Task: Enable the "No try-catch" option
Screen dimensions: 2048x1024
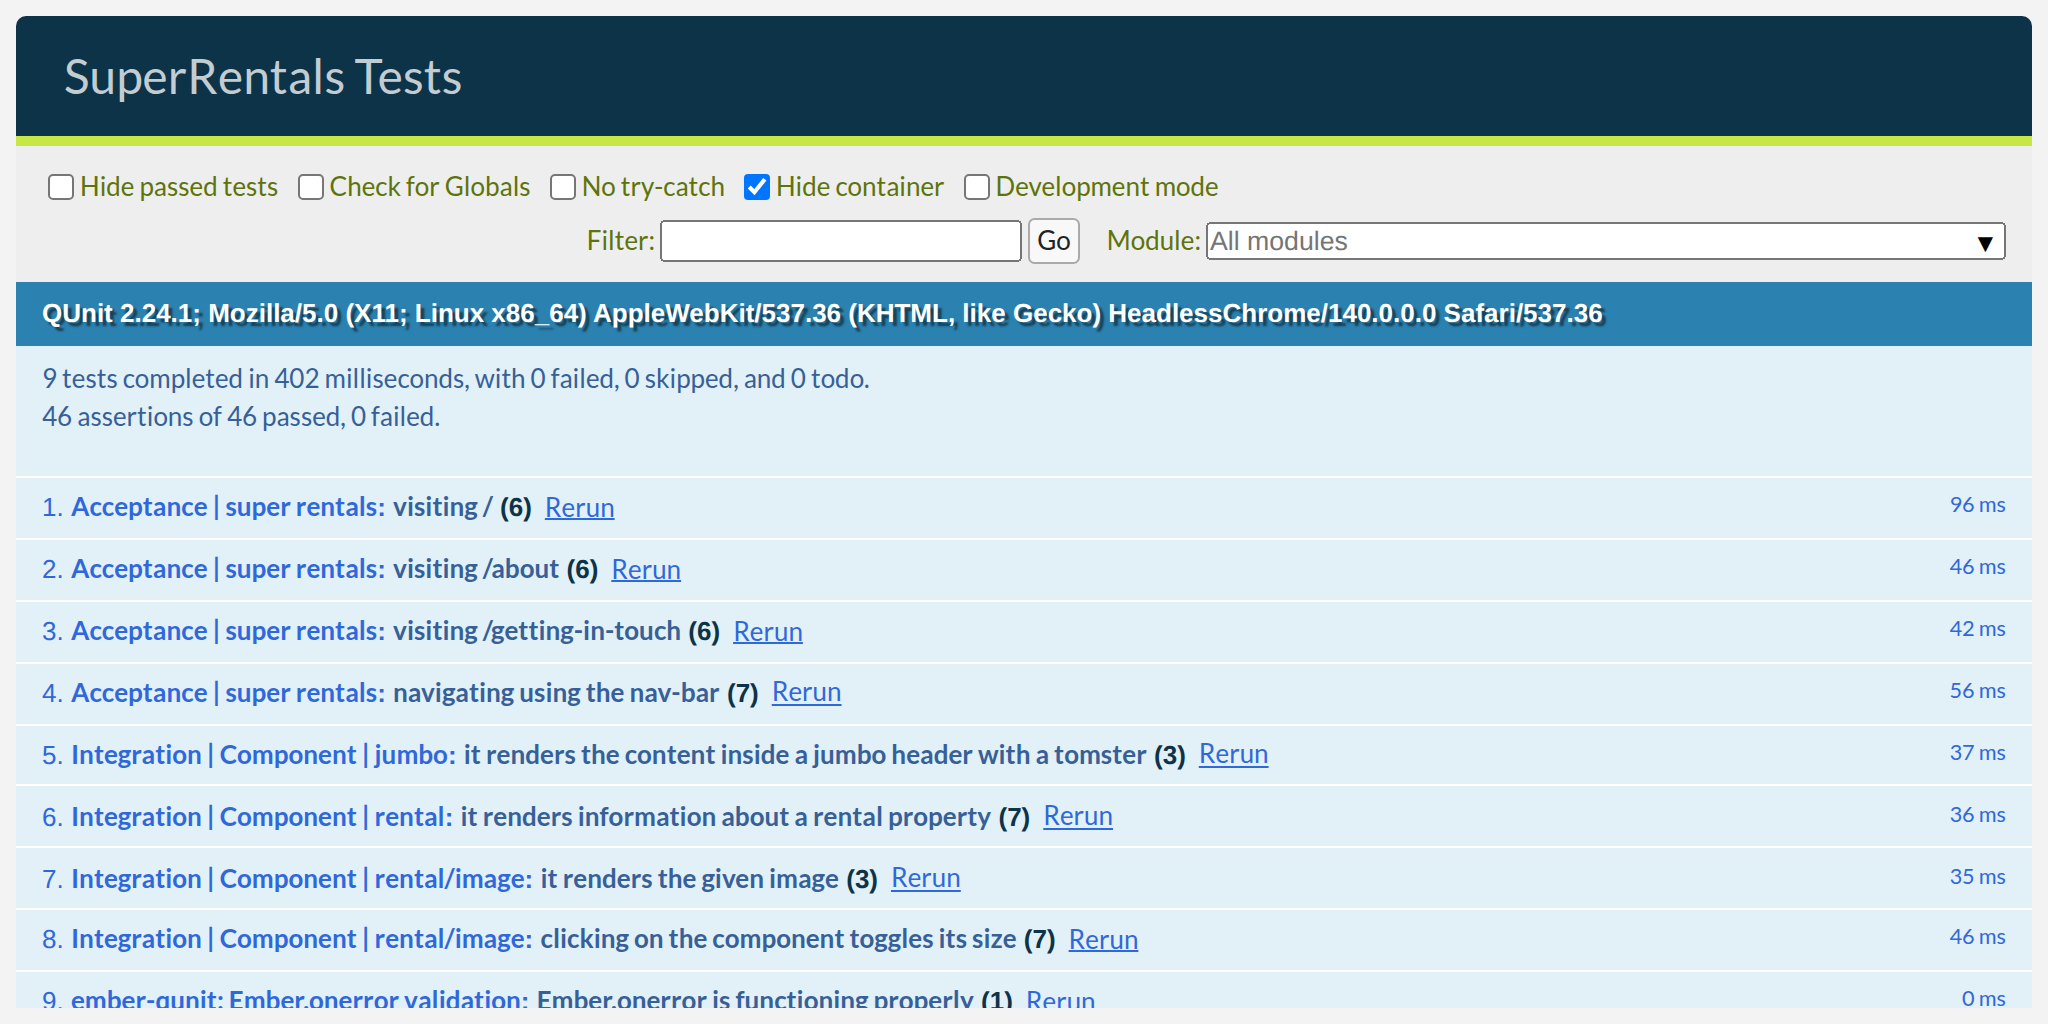Action: coord(563,187)
